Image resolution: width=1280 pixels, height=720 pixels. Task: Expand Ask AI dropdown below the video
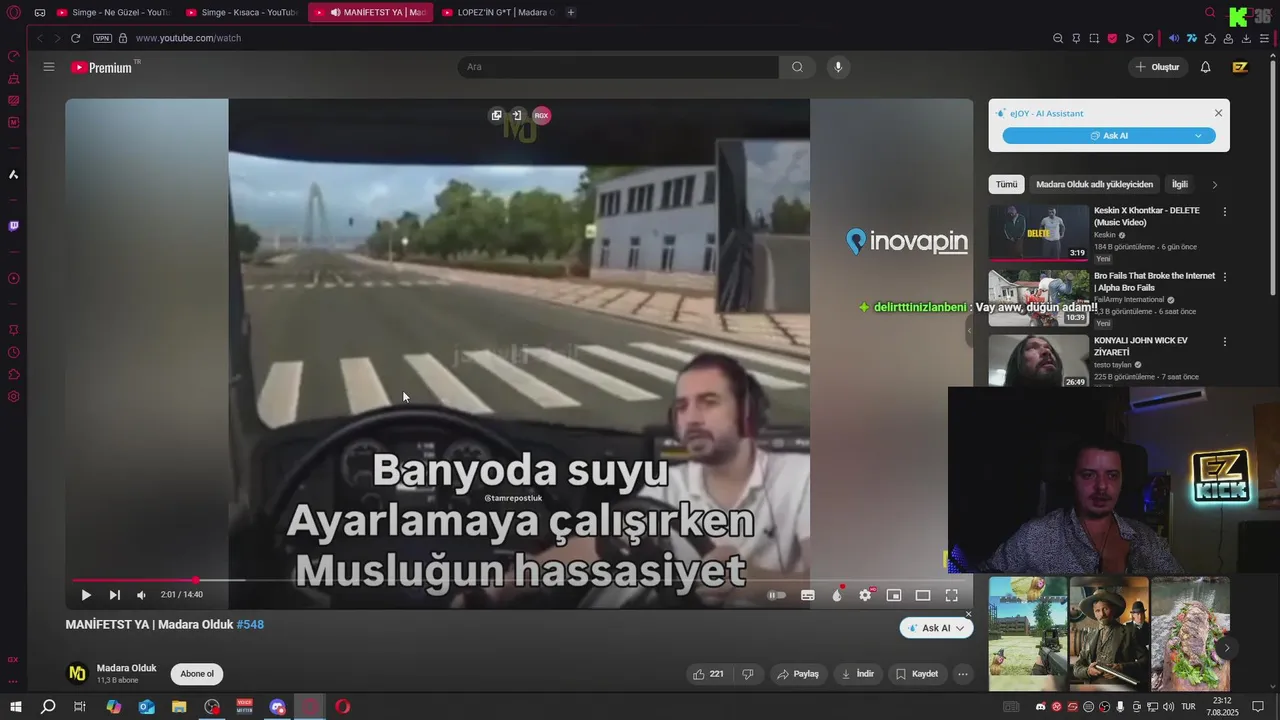pyautogui.click(x=960, y=628)
